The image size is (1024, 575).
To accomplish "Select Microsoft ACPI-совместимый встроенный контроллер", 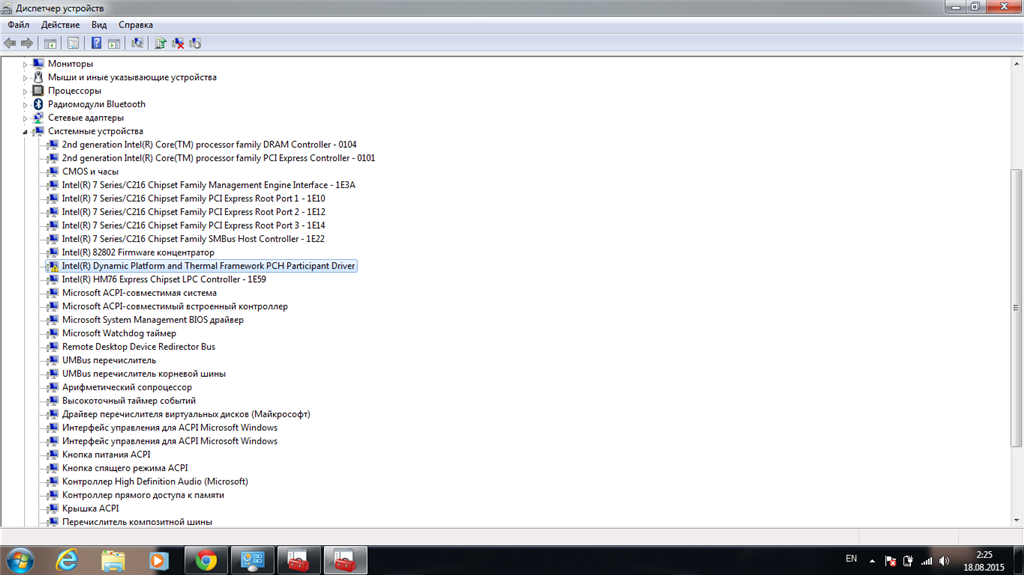I will click(x=175, y=306).
